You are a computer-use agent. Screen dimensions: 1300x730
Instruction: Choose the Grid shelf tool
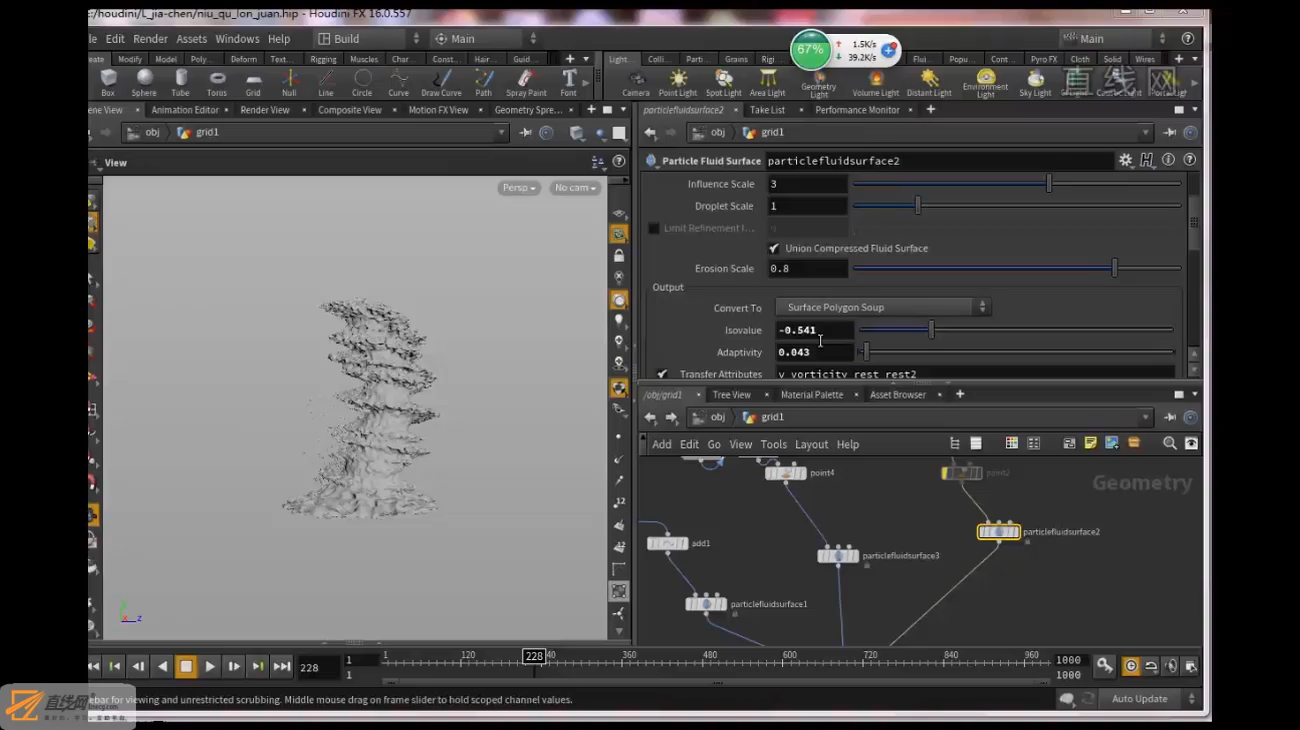[x=253, y=82]
